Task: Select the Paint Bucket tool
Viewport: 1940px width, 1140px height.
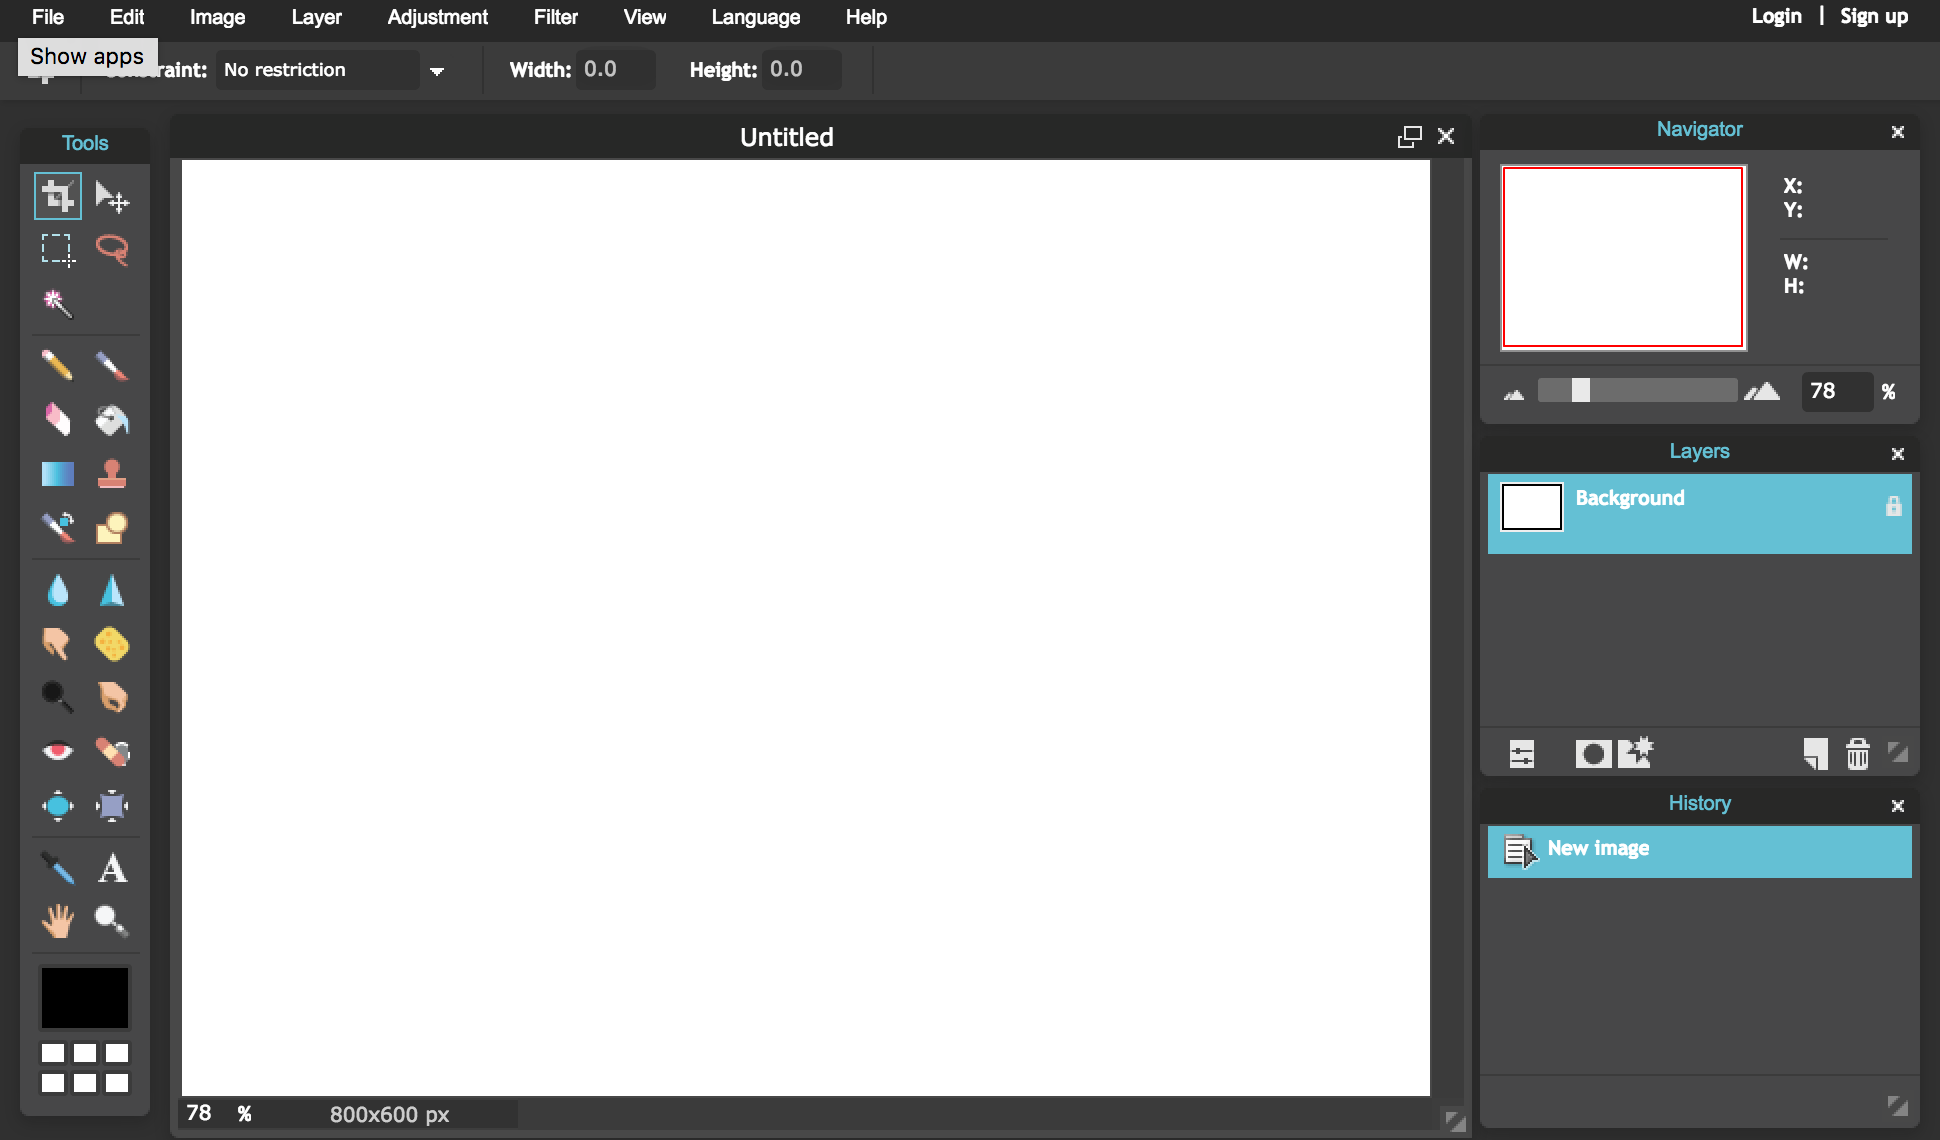Action: 111,417
